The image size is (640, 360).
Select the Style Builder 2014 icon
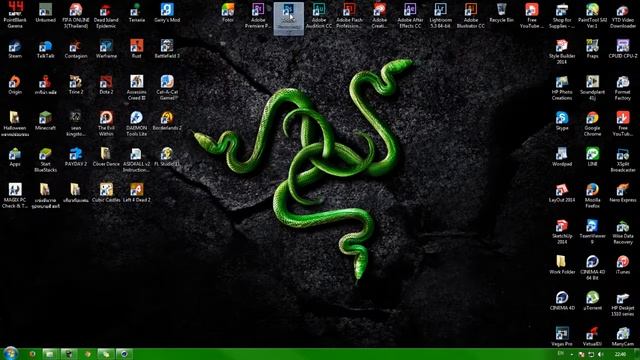562,51
